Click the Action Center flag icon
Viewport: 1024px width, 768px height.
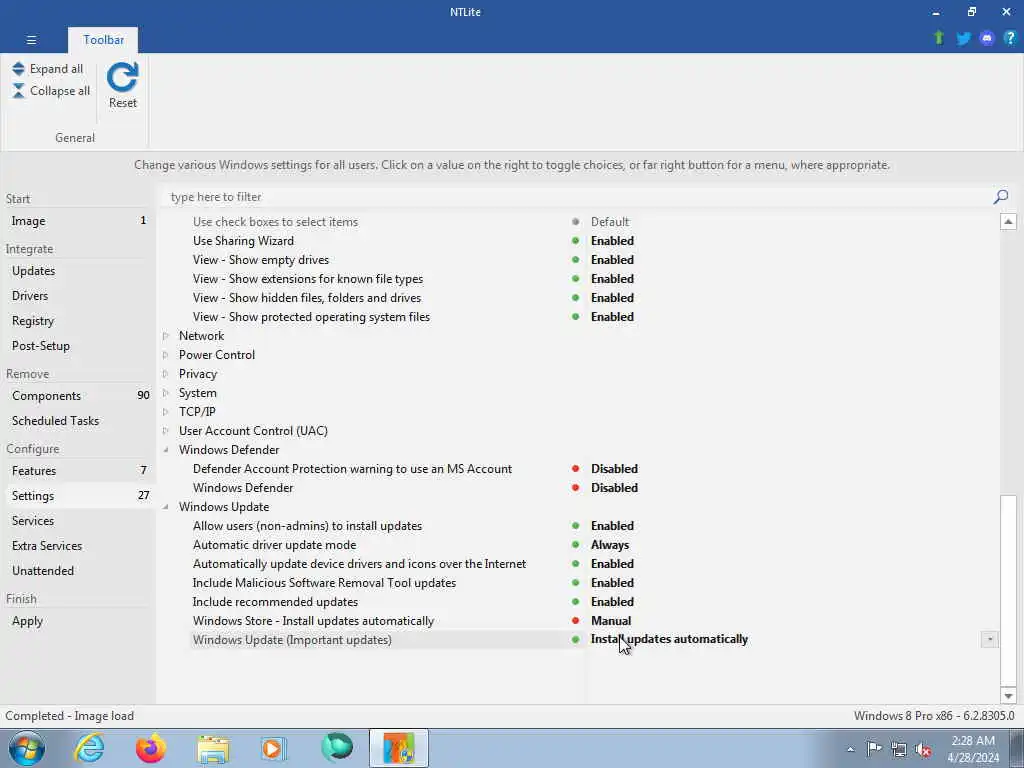[874, 749]
